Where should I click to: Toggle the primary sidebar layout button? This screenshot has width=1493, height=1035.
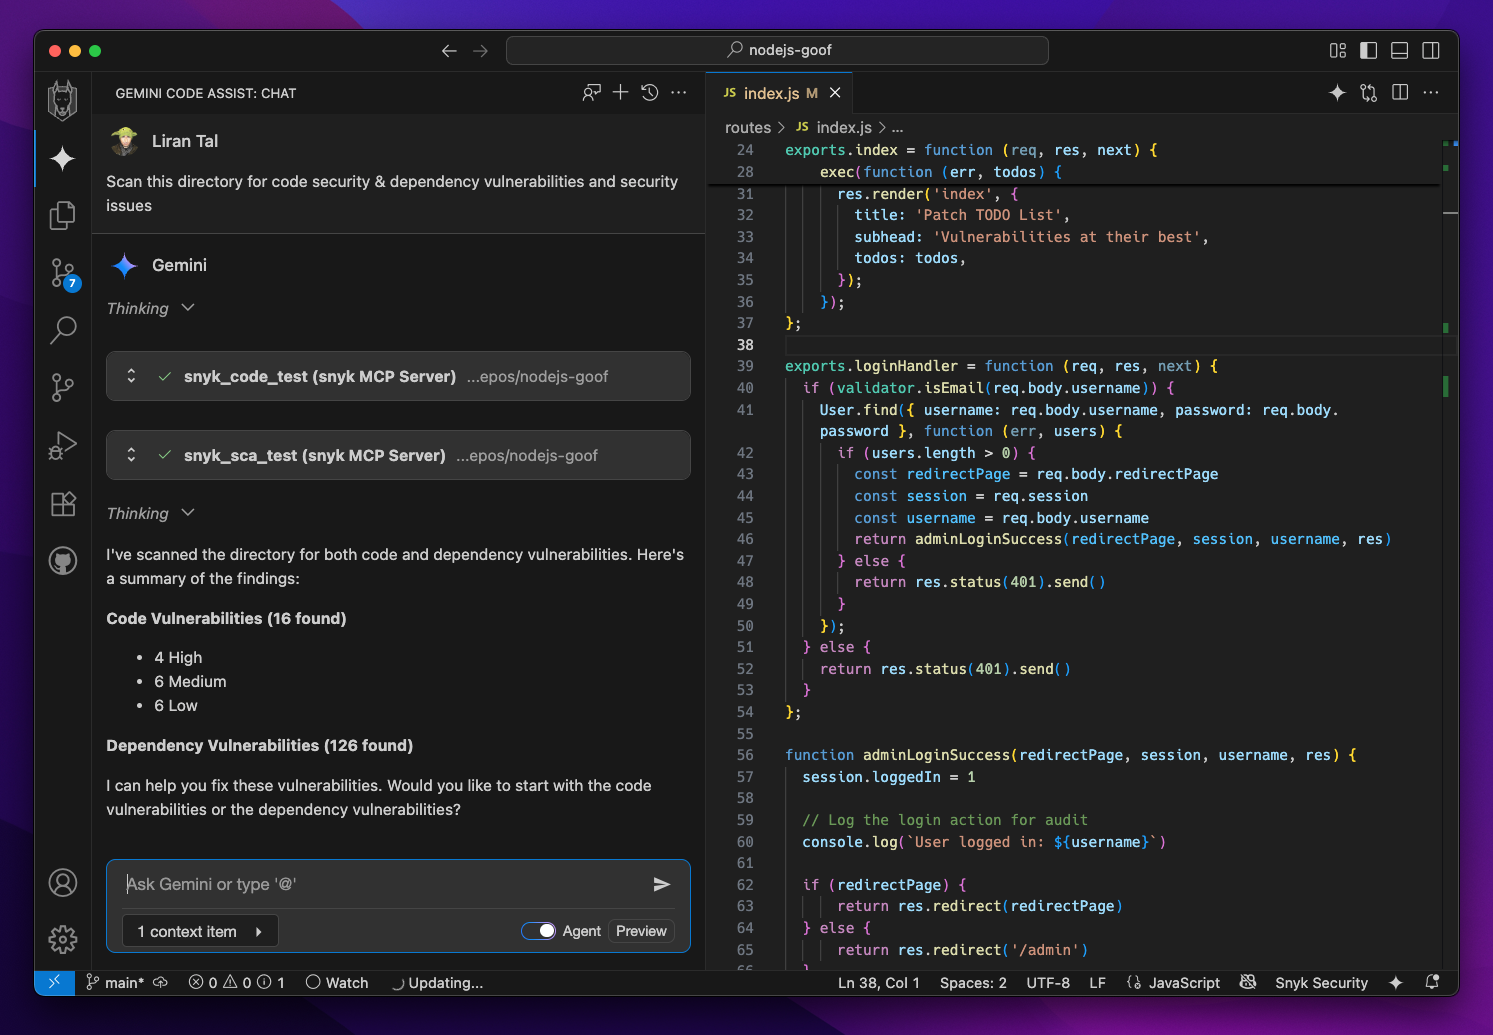pos(1369,51)
